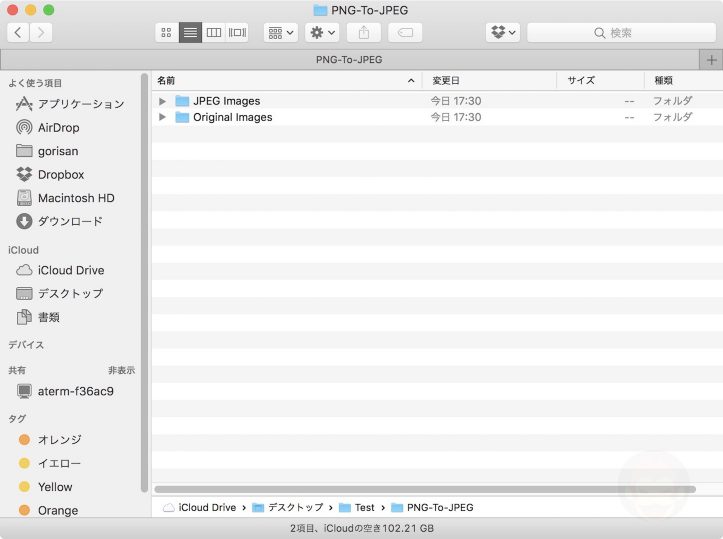Image resolution: width=723 pixels, height=539 pixels.
Task: Filter by the オレンジ tag
Action: pos(50,439)
